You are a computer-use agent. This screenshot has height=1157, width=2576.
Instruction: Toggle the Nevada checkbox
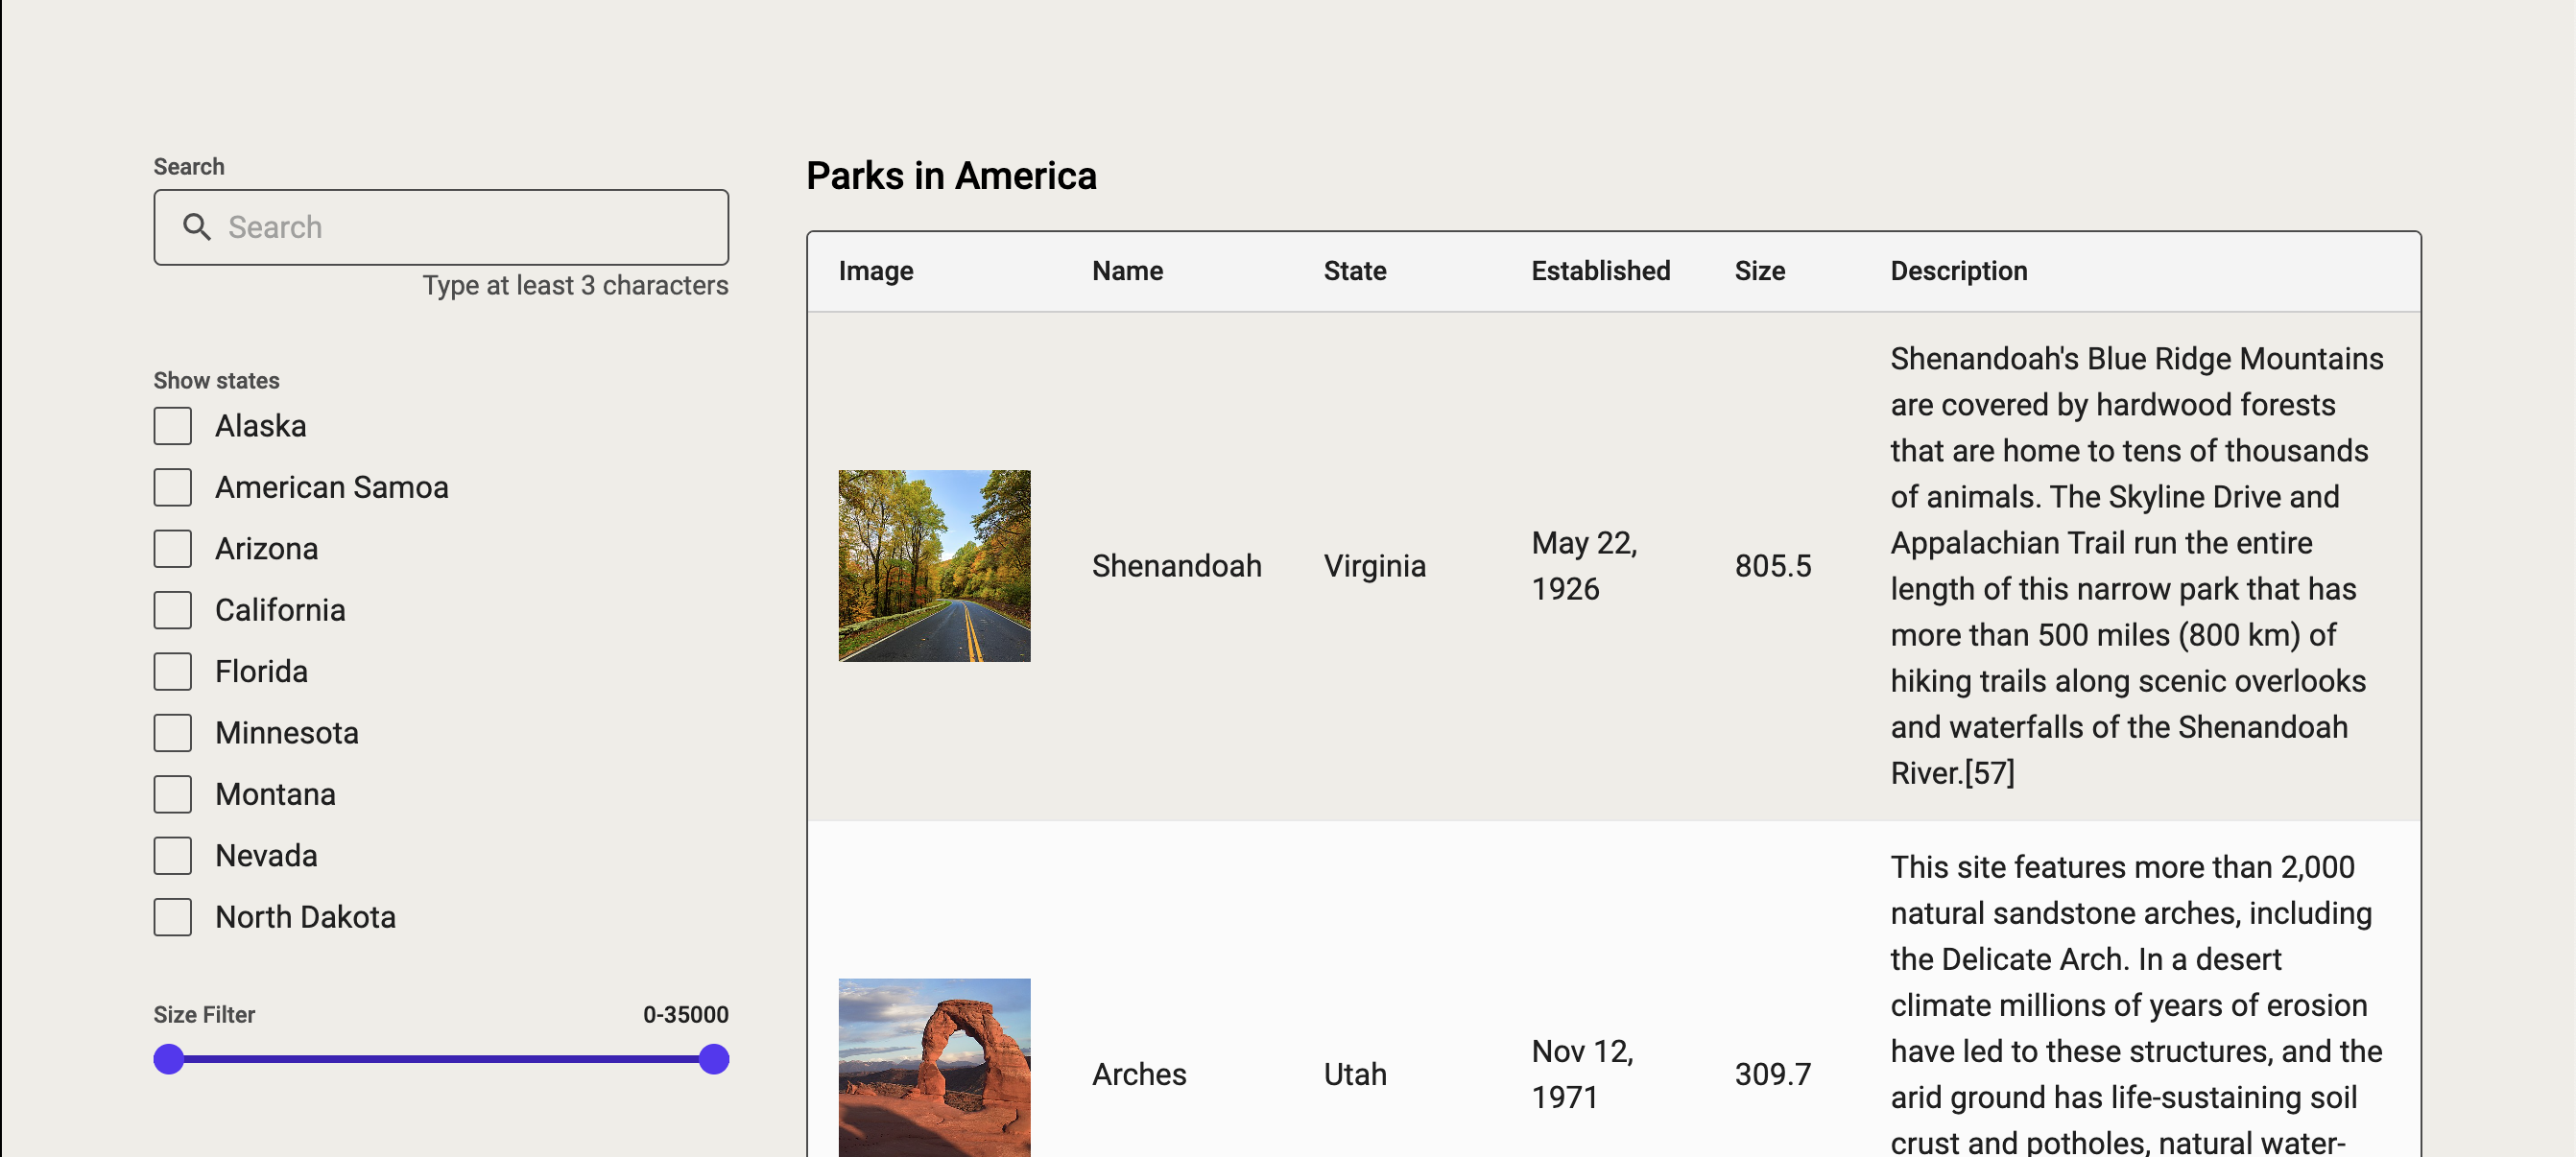pos(173,856)
